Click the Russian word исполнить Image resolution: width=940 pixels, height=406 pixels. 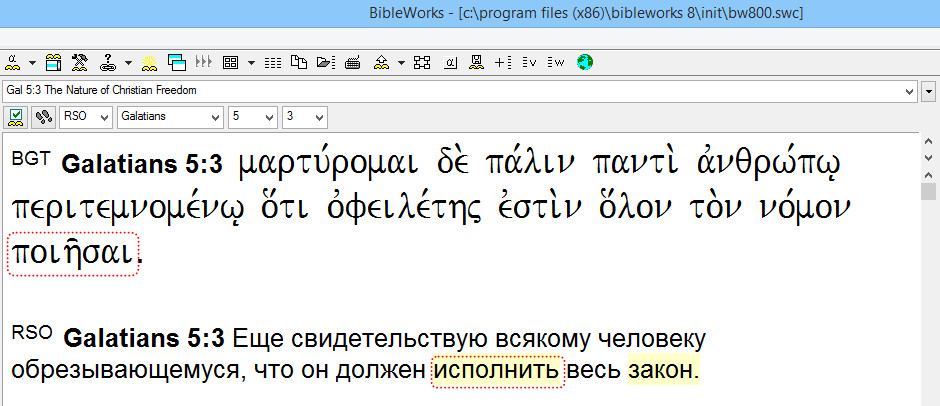point(498,371)
